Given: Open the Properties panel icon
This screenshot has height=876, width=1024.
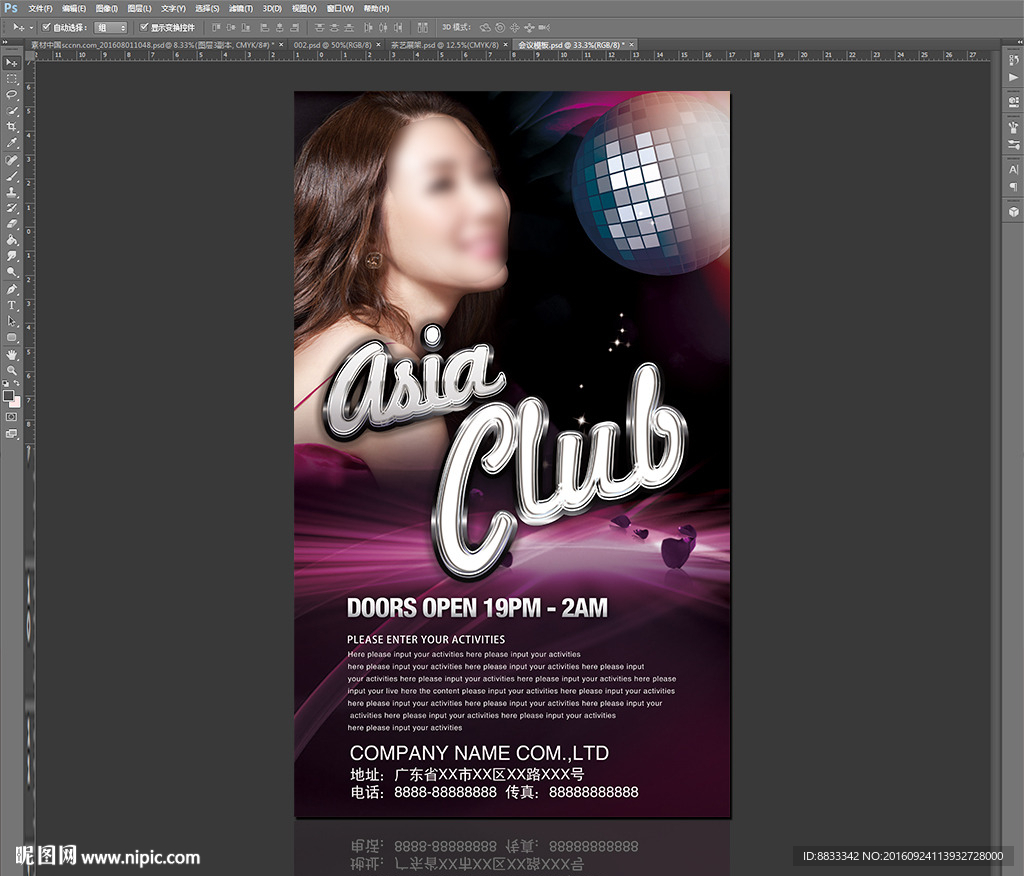Looking at the screenshot, I should pyautogui.click(x=1014, y=102).
